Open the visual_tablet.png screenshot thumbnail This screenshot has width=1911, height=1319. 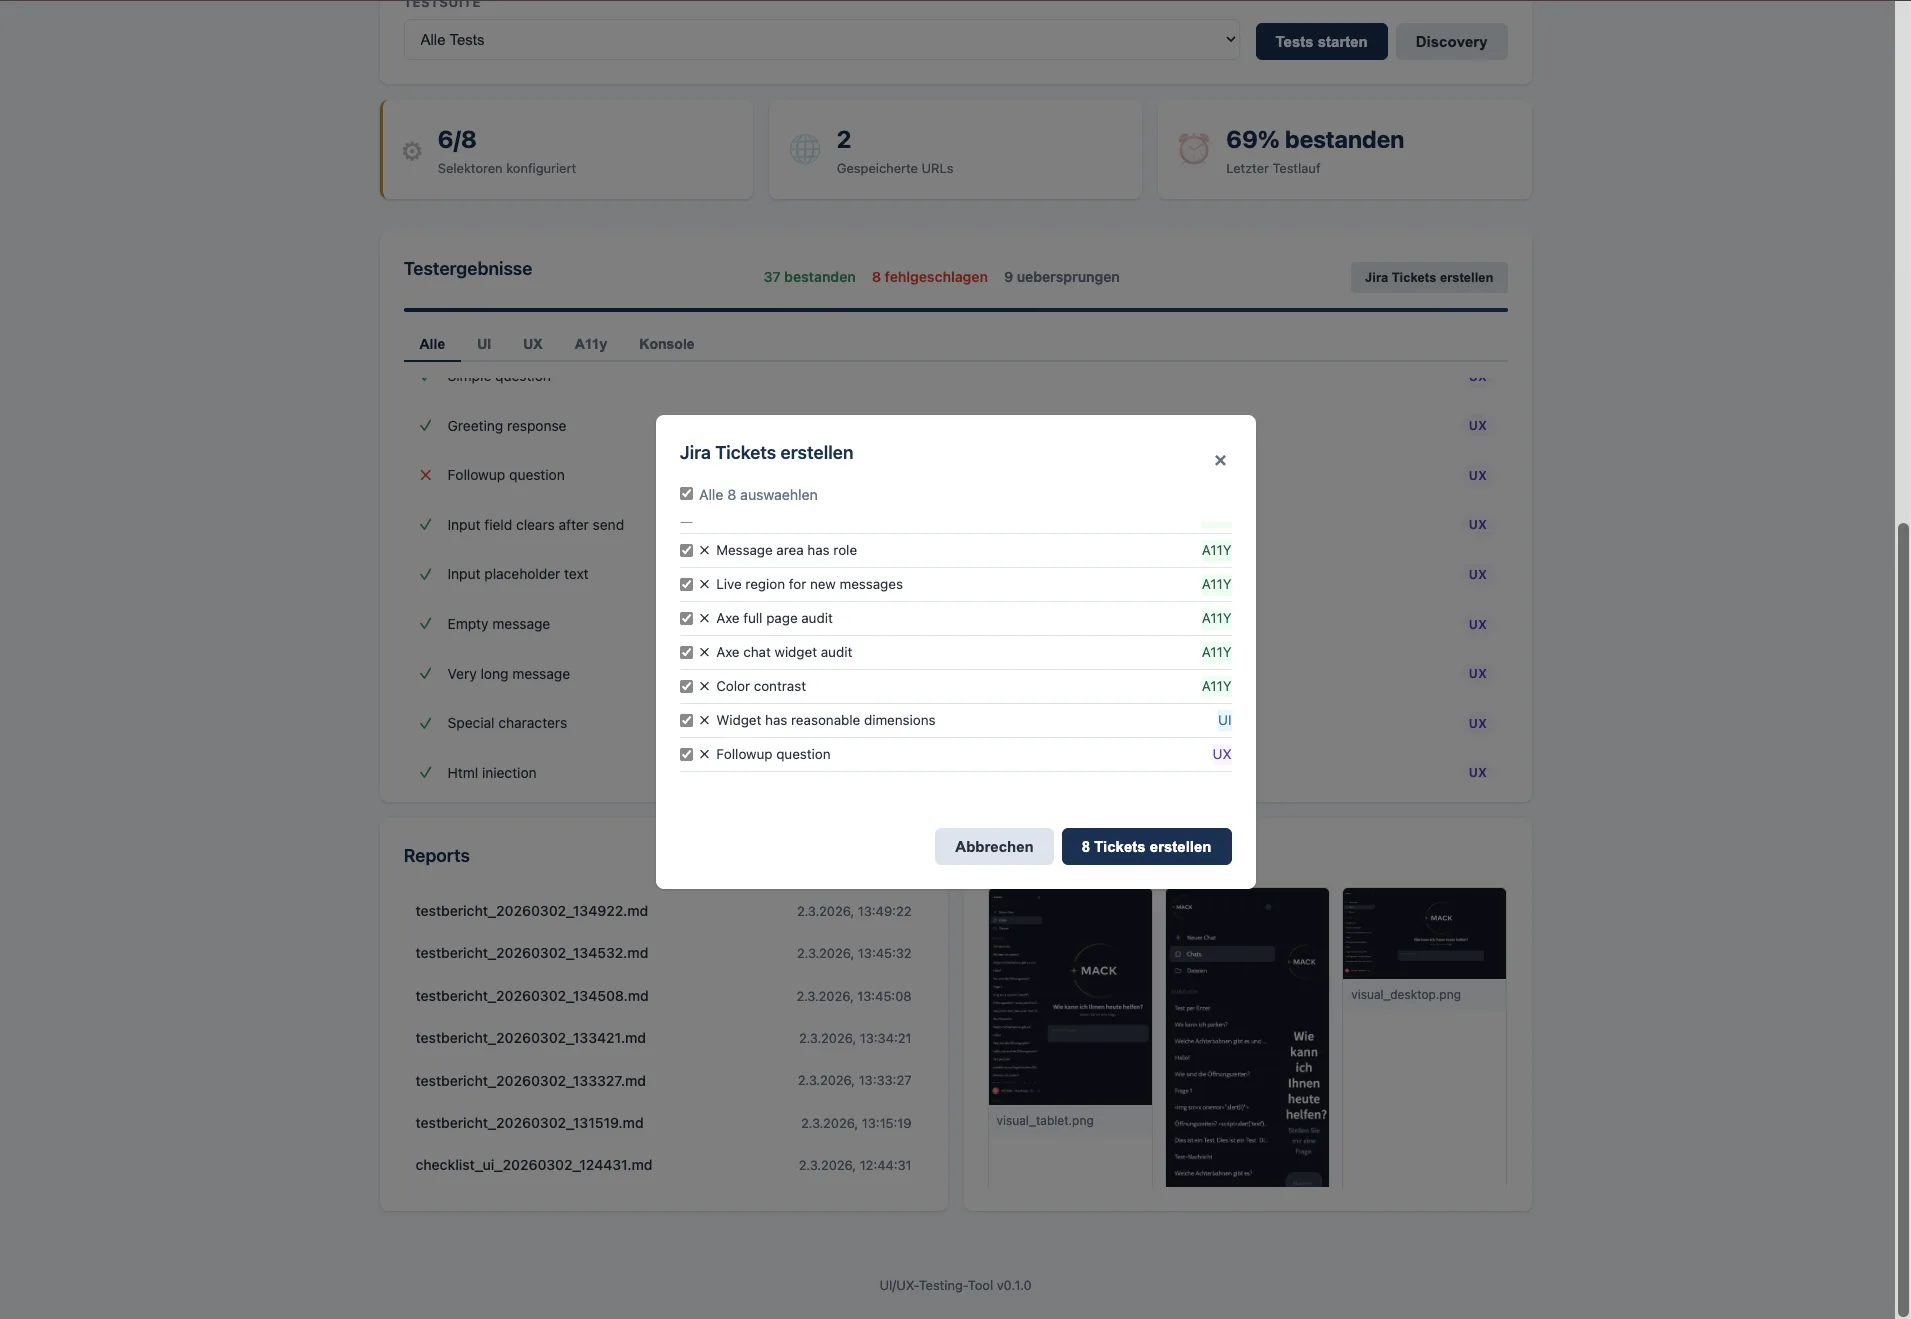[x=1070, y=997]
